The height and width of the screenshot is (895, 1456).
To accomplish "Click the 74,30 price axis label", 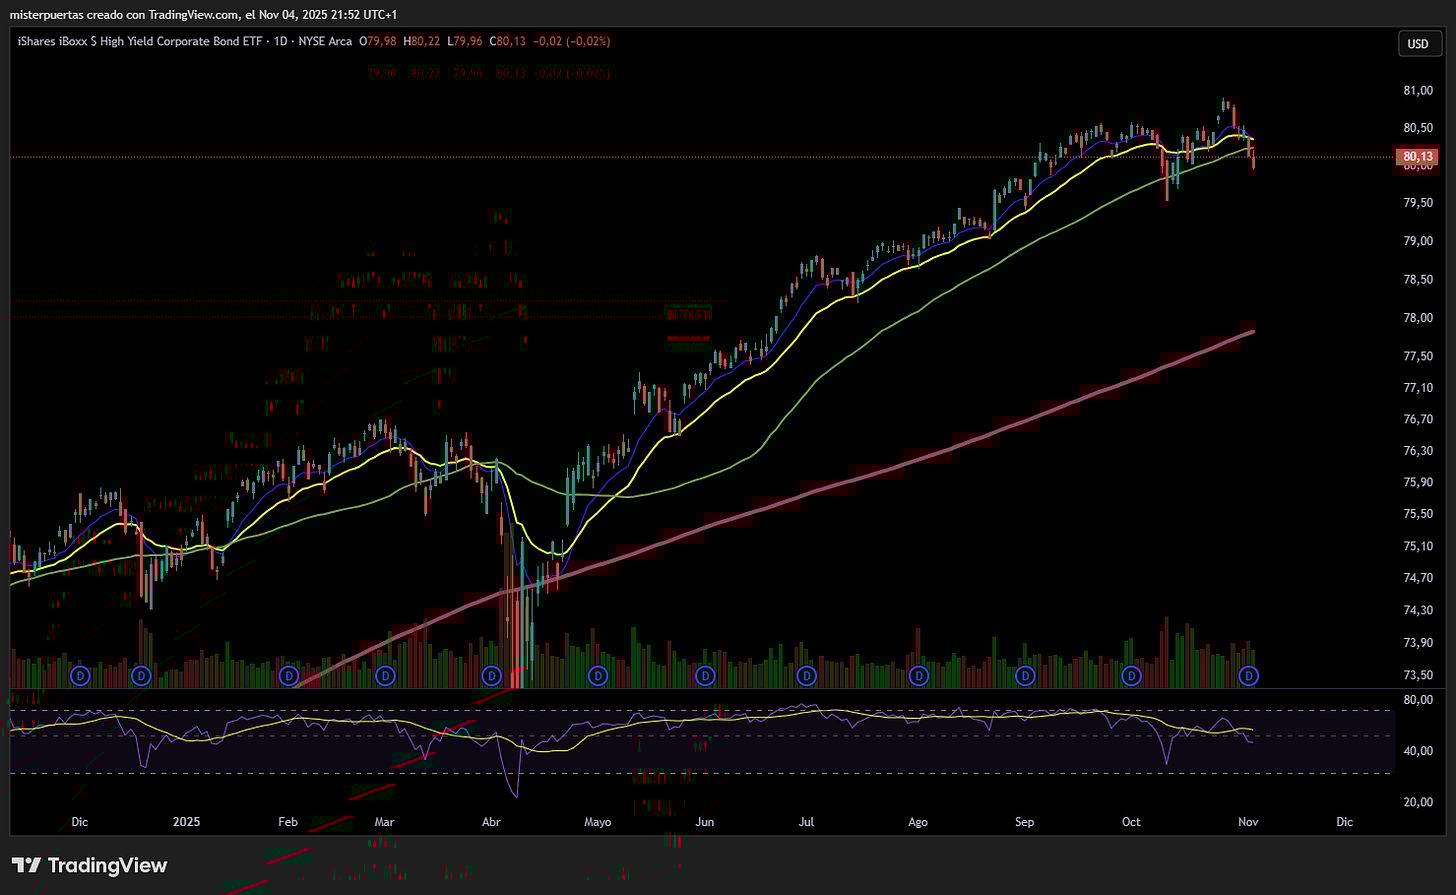I will (1417, 610).
